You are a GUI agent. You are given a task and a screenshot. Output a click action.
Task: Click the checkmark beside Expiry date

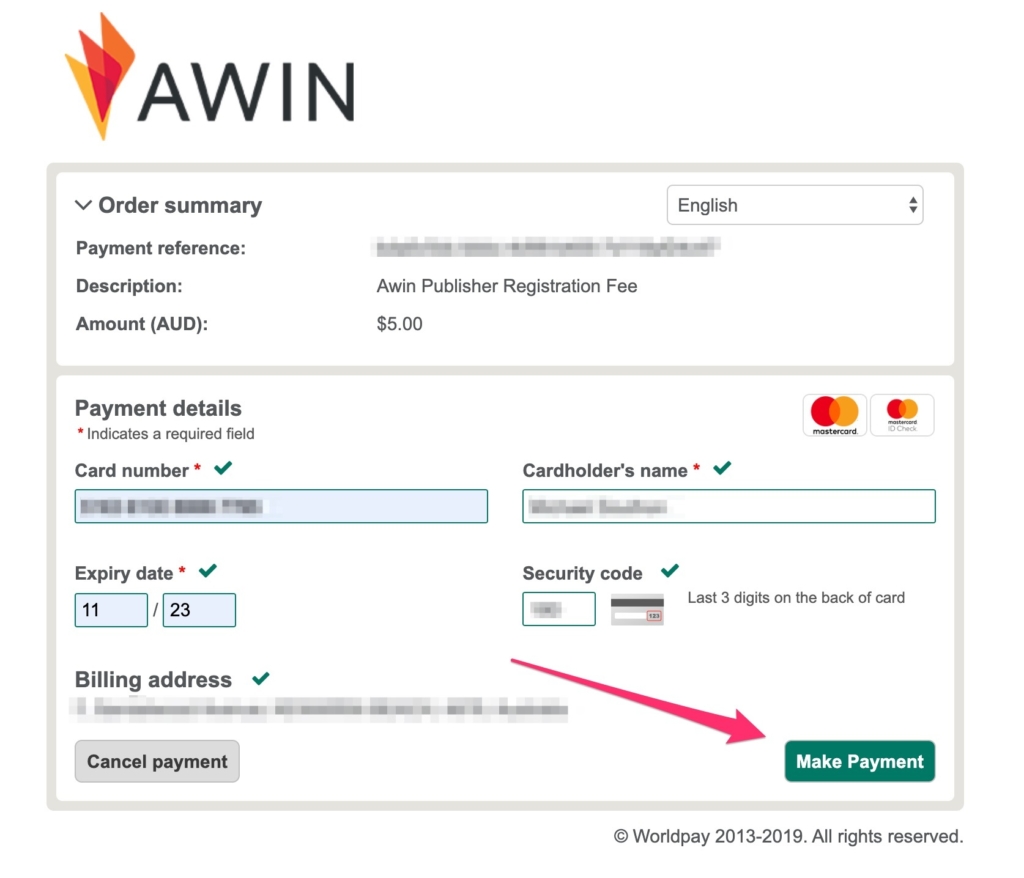207,571
